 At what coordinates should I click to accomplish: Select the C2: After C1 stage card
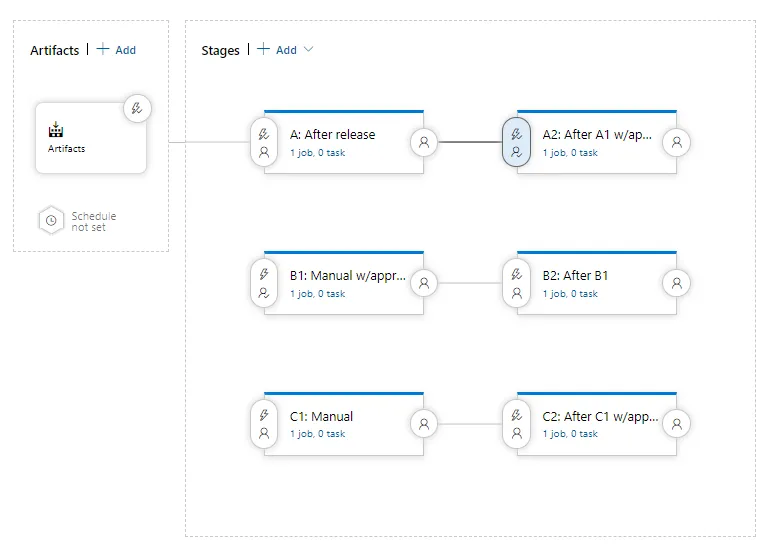[x=600, y=417]
